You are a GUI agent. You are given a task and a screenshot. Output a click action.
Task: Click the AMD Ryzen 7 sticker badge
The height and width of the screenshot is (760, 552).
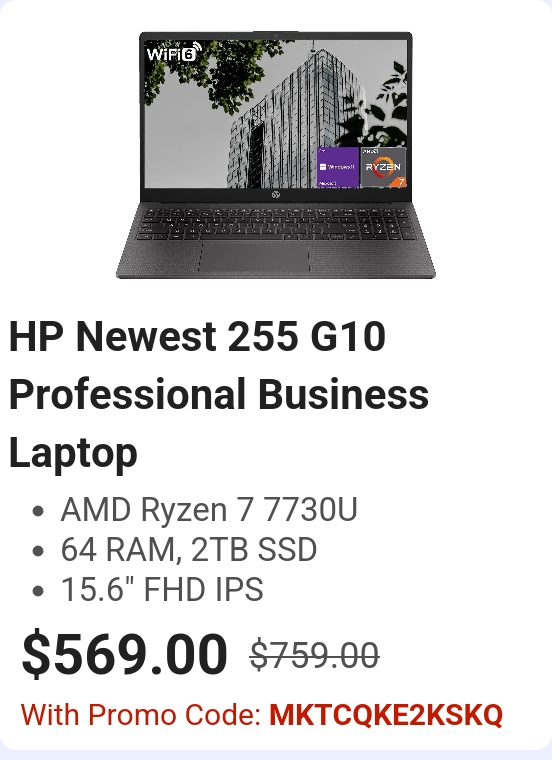click(383, 167)
